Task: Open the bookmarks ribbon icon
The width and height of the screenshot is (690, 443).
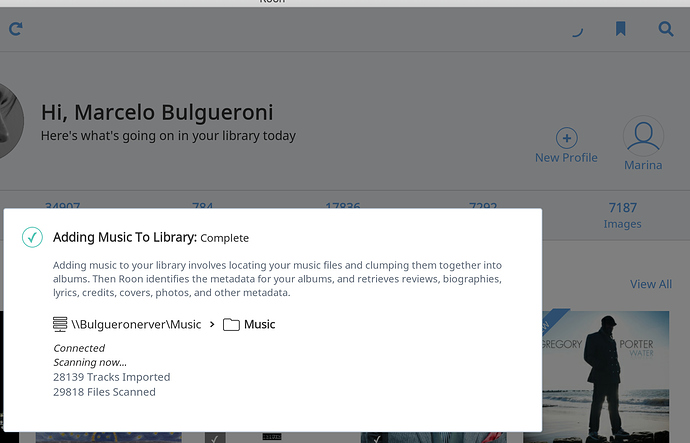Action: (620, 29)
